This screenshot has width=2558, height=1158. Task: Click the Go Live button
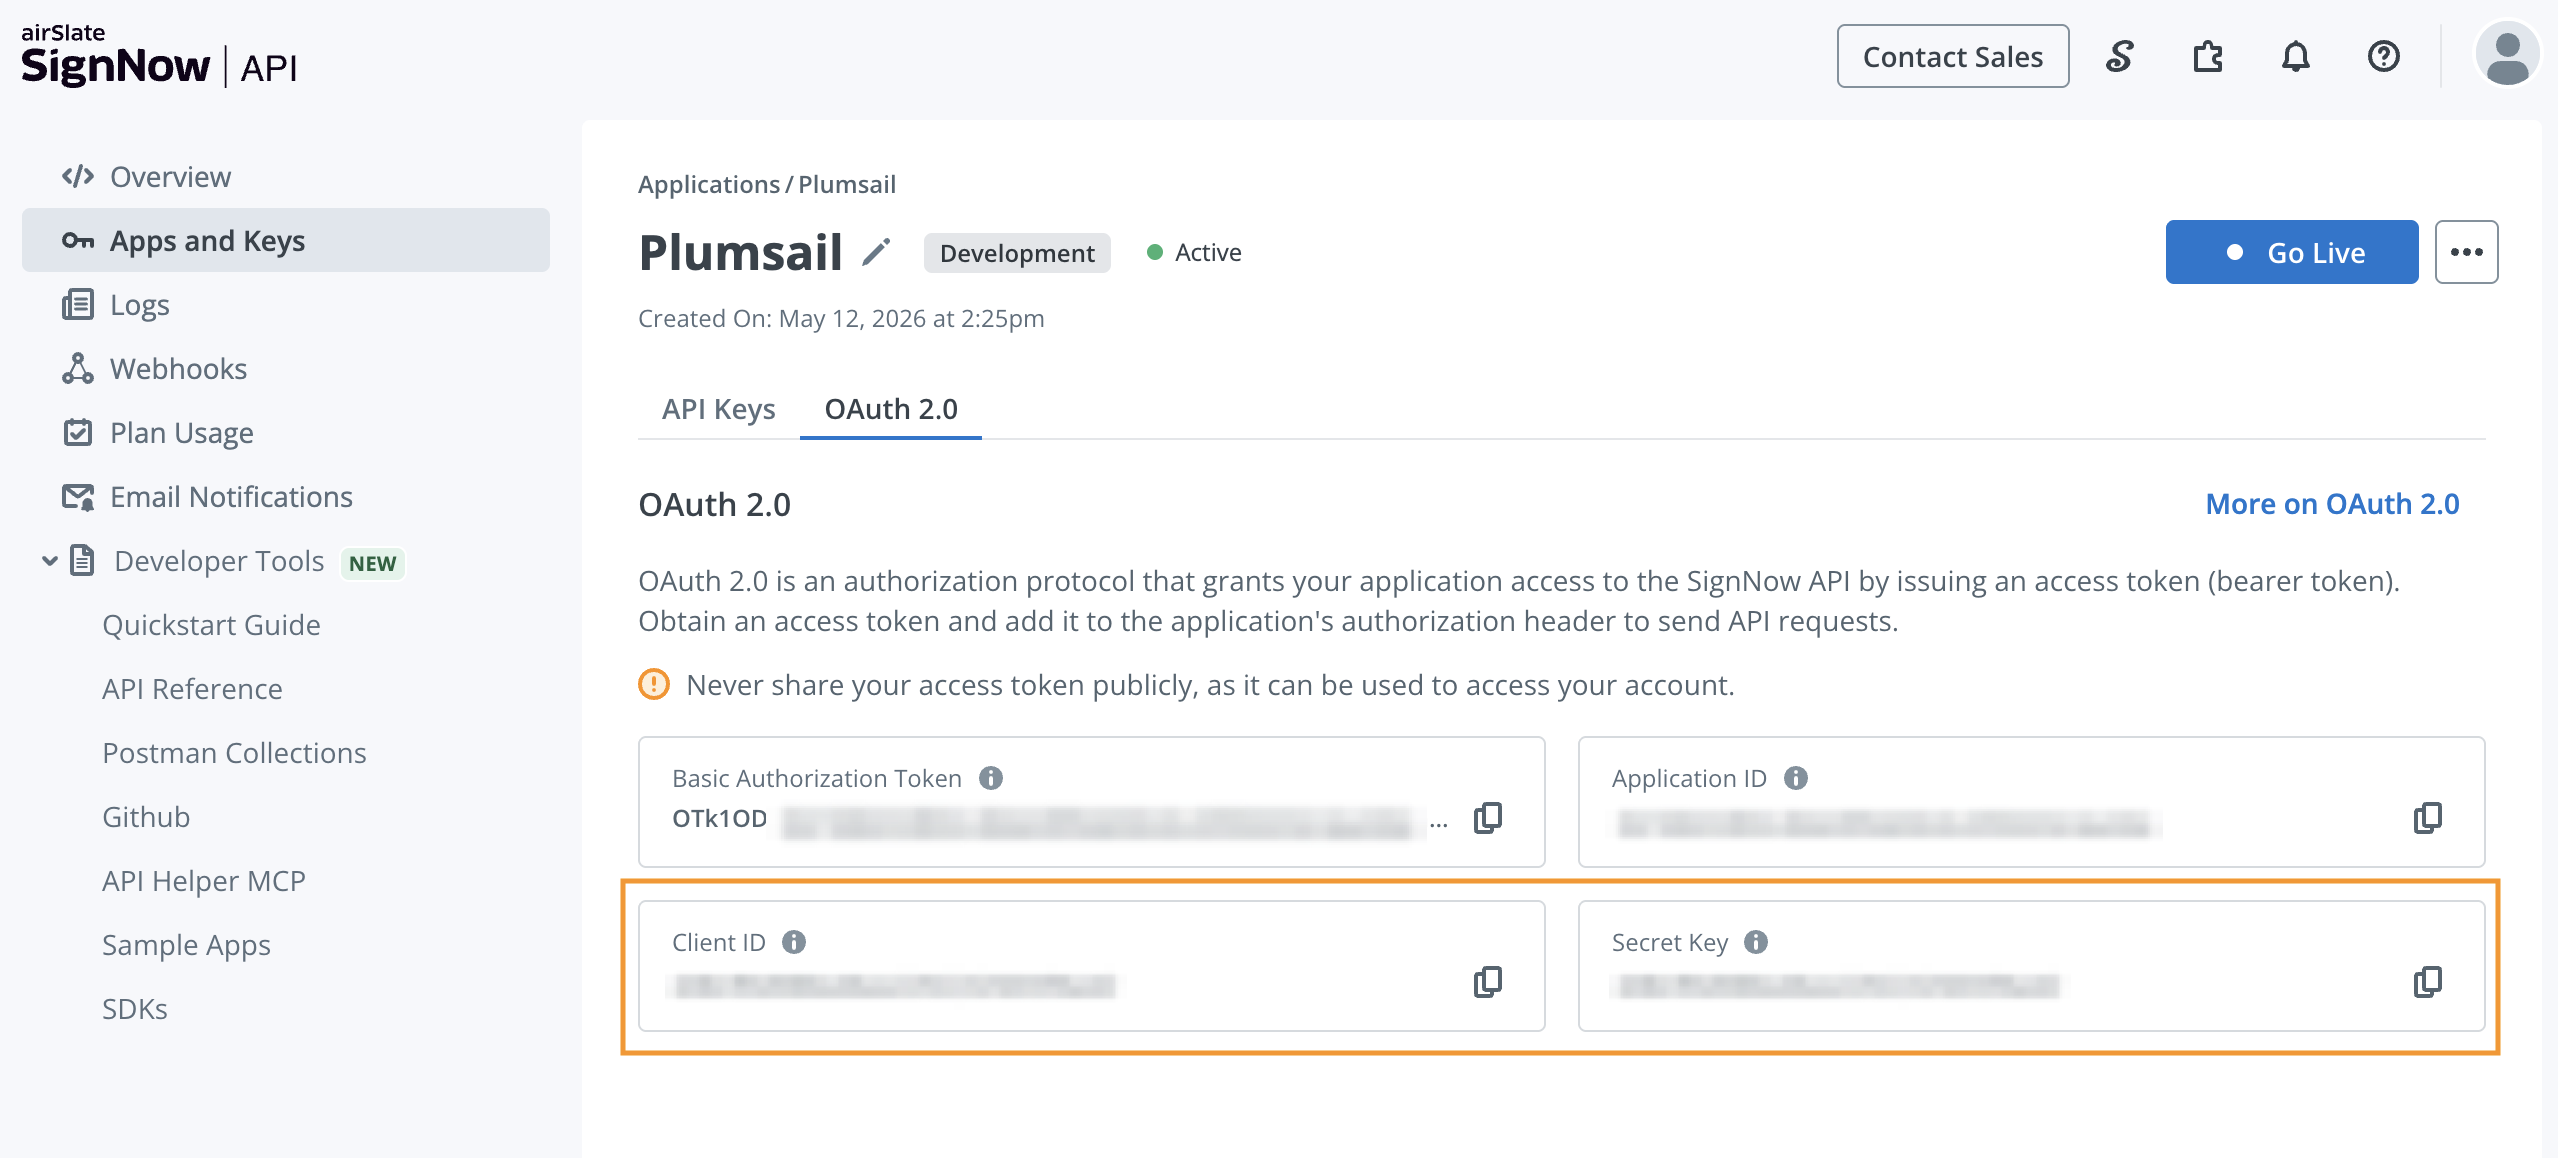[x=2292, y=252]
